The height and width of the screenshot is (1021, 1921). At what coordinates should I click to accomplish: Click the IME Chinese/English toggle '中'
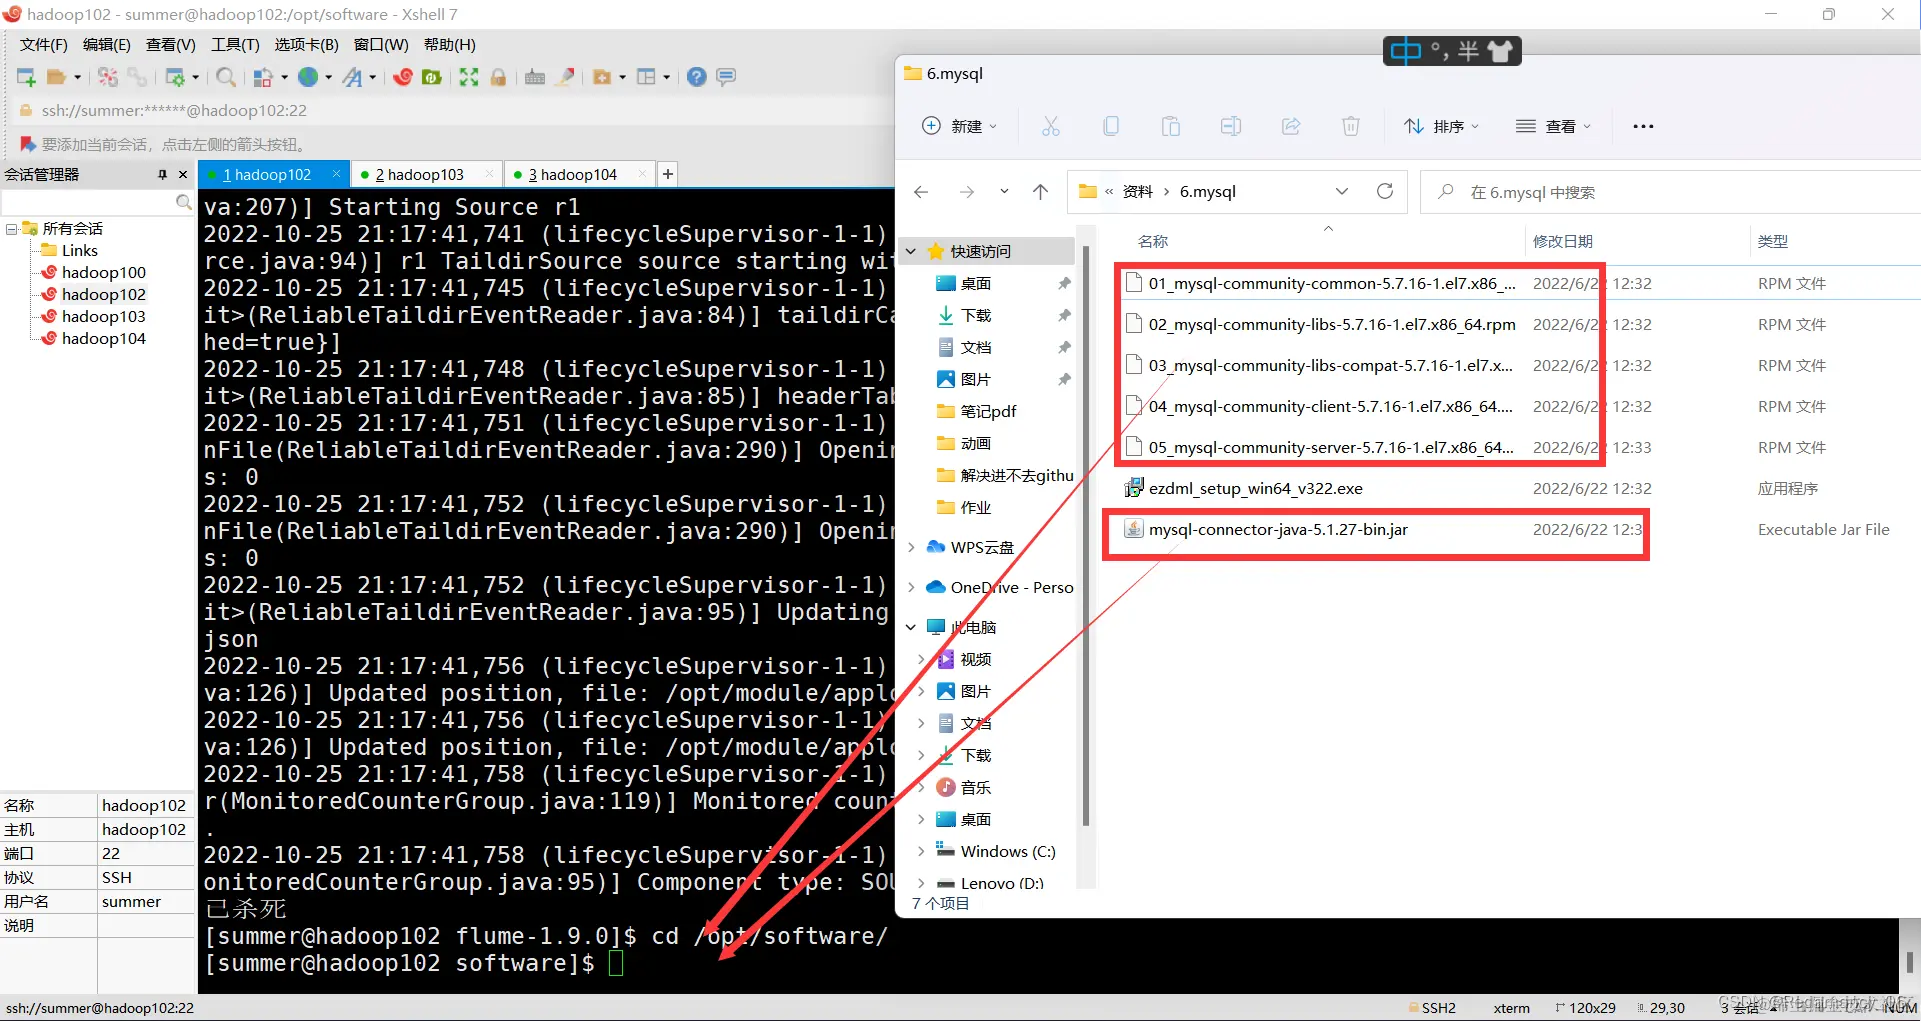point(1405,51)
